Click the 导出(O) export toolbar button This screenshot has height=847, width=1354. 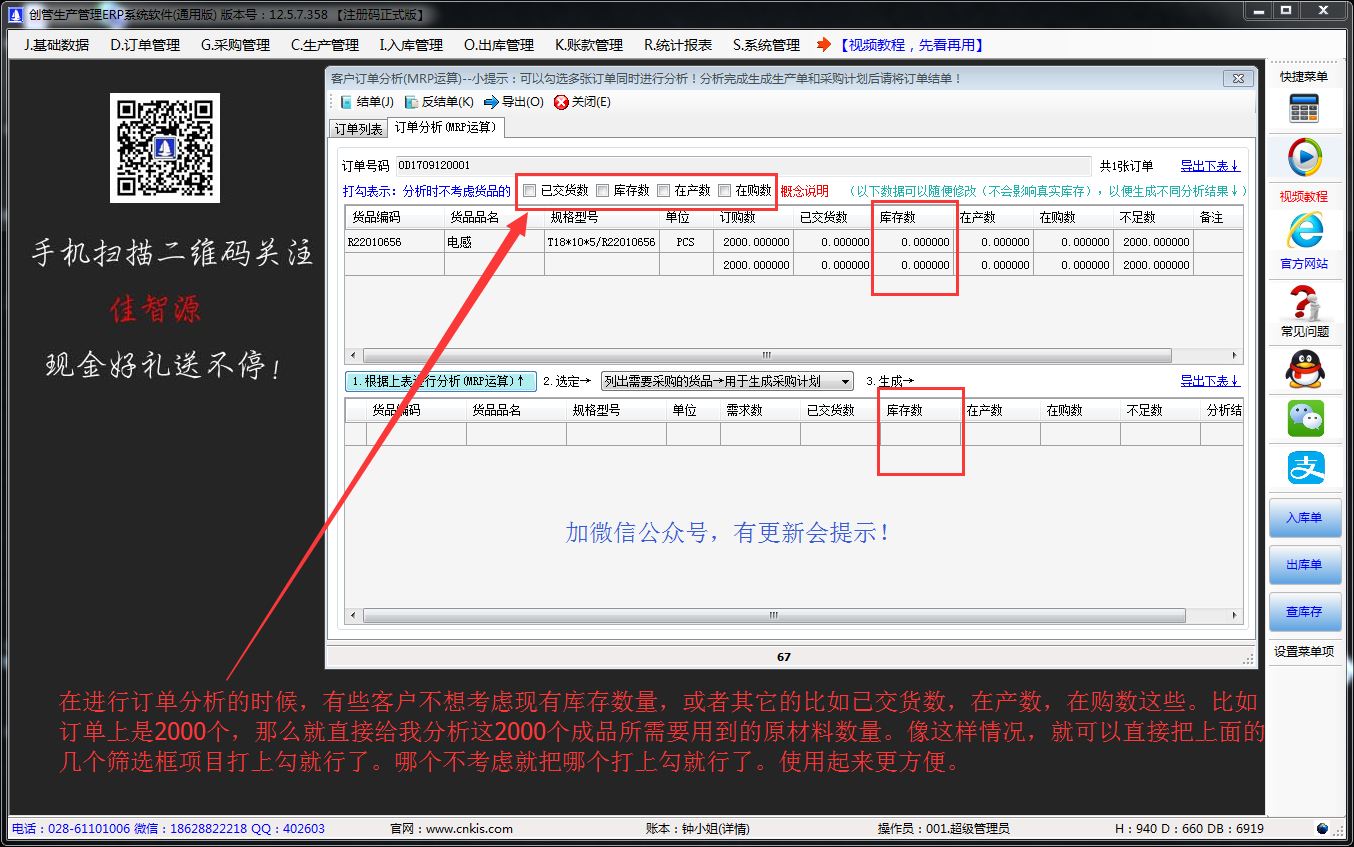tap(514, 102)
